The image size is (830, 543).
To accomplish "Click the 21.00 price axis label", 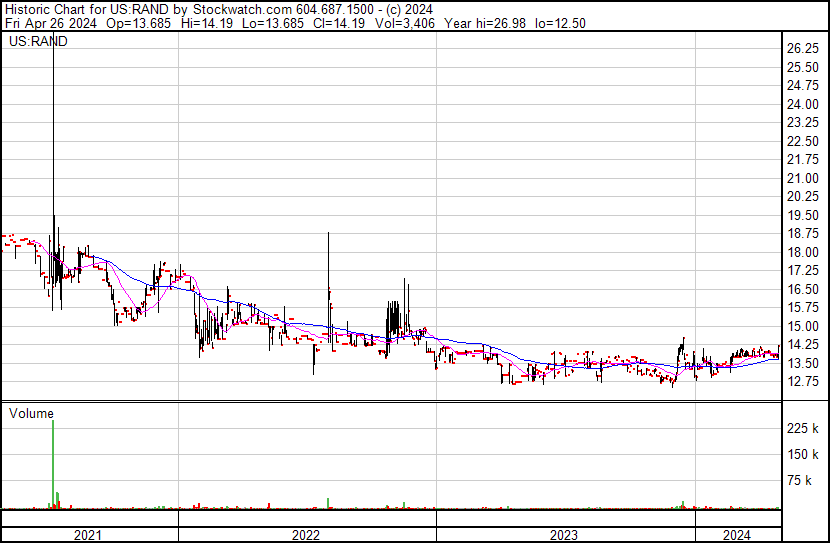I will coord(803,178).
